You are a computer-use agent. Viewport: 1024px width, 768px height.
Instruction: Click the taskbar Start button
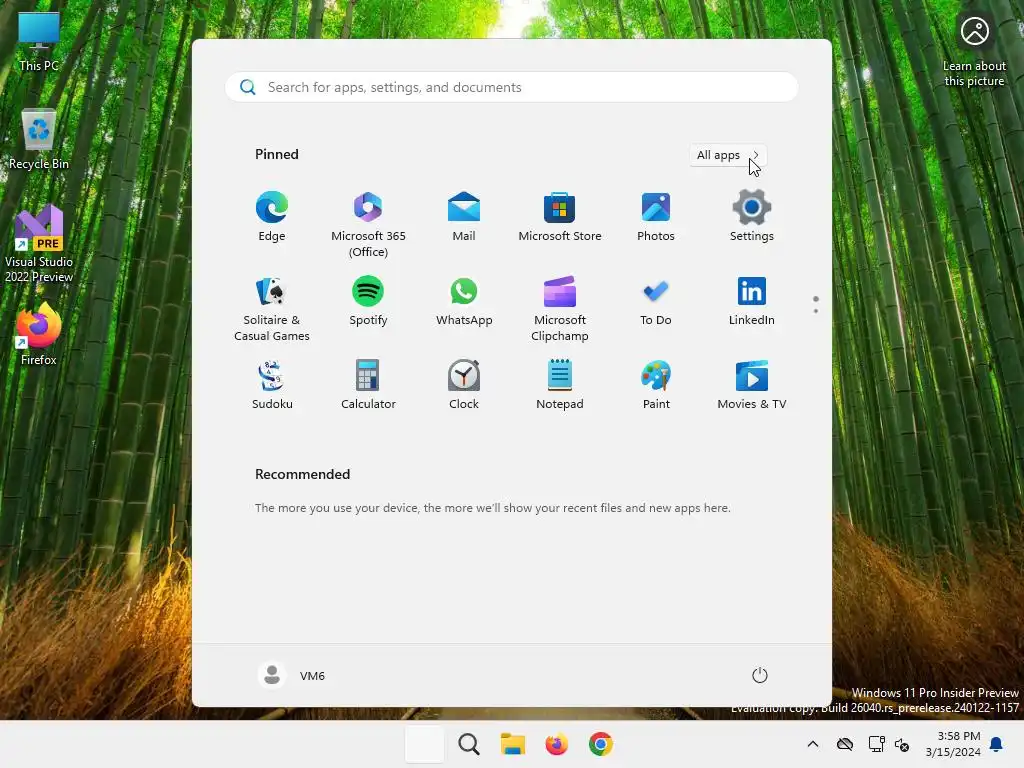coord(424,744)
